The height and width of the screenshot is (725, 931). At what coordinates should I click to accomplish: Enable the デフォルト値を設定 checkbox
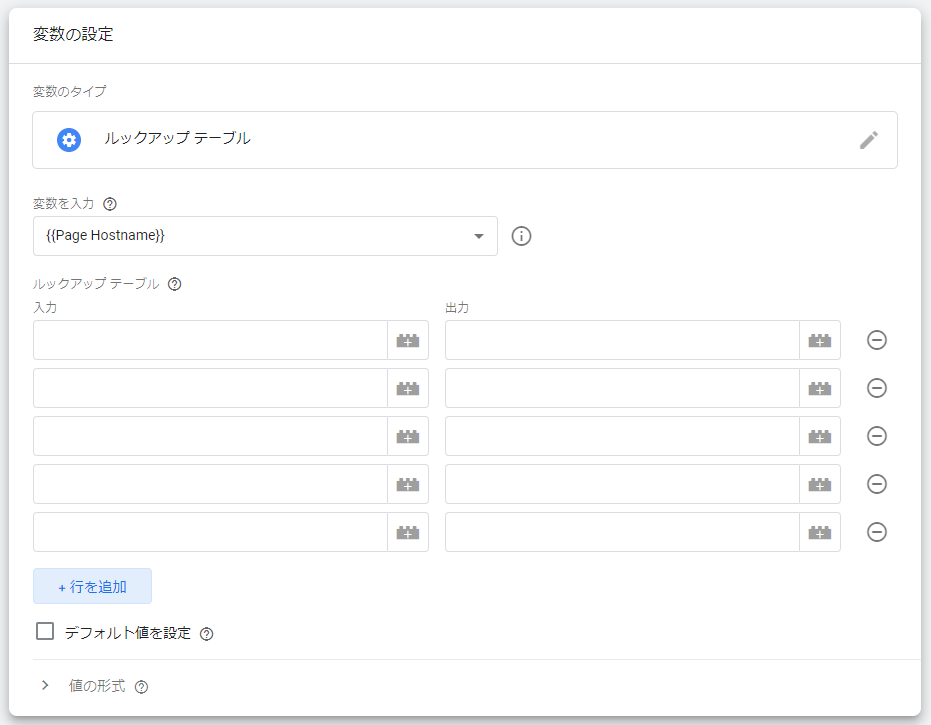tap(45, 631)
